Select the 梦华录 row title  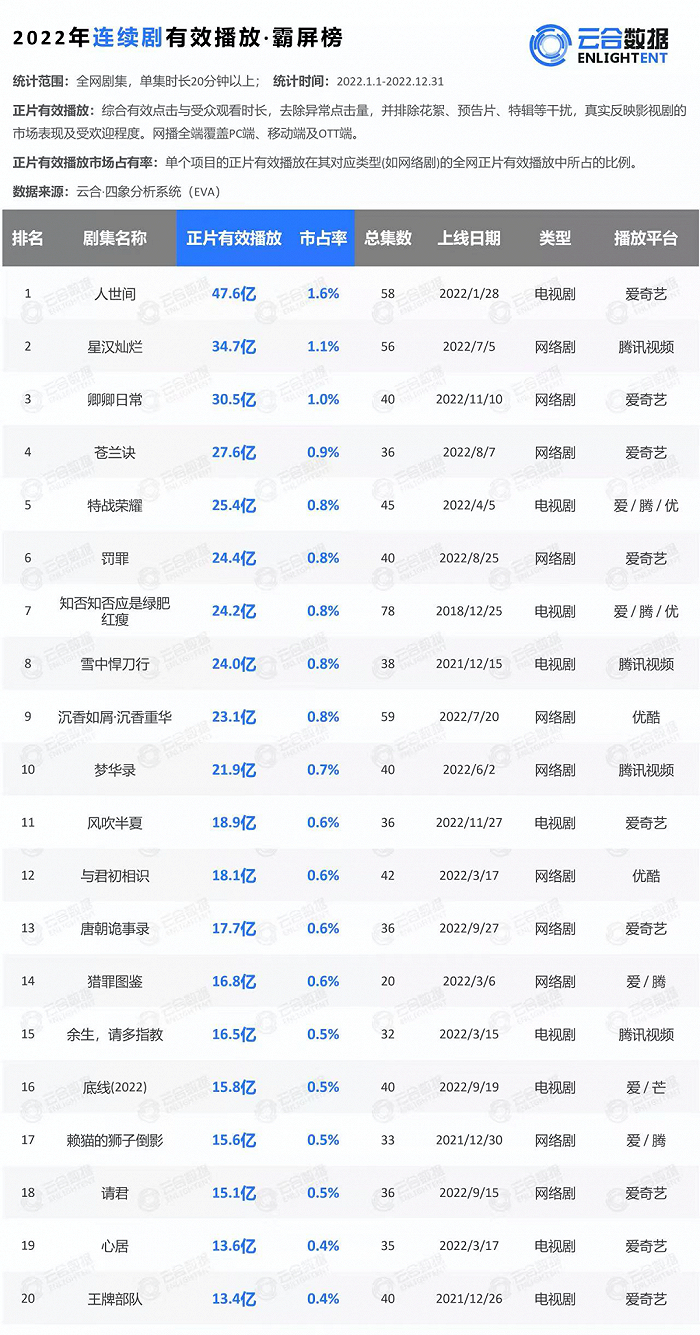115,770
